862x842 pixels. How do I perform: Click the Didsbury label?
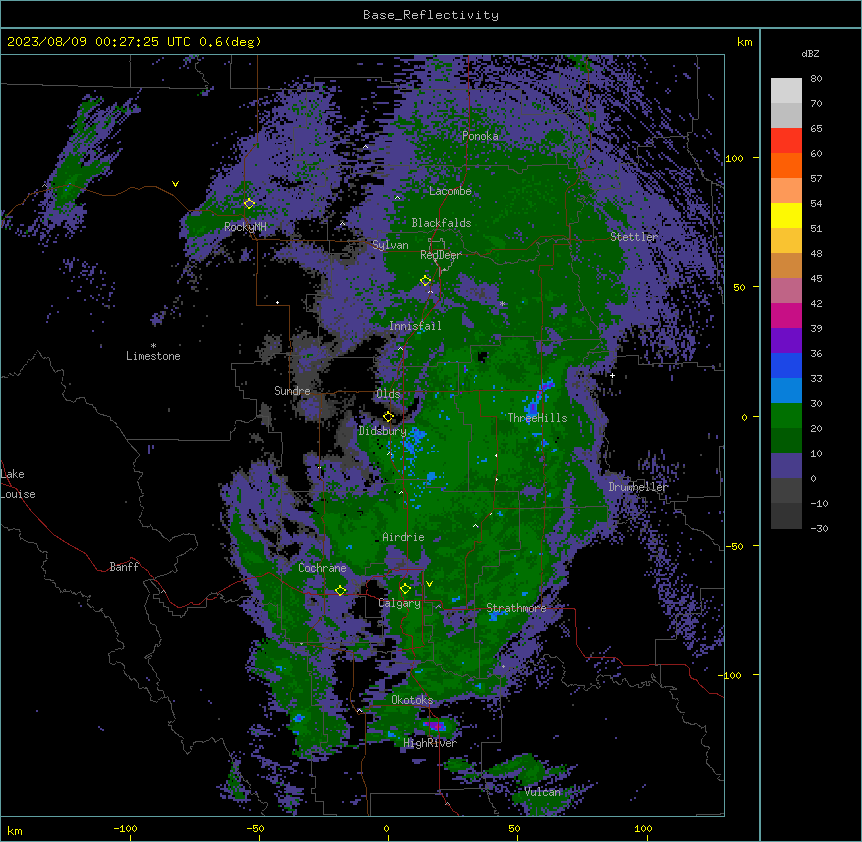click(383, 431)
